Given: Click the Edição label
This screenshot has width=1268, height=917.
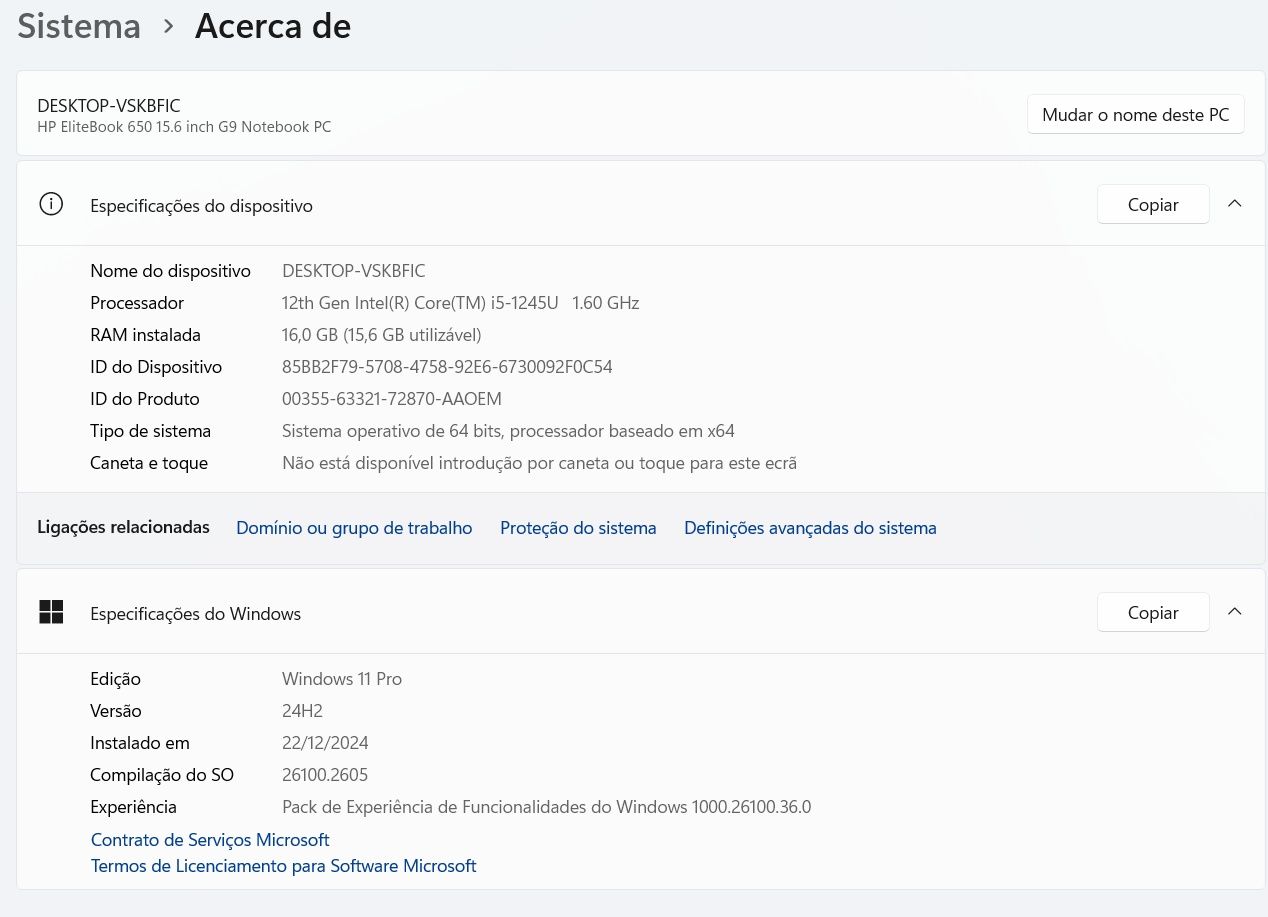Looking at the screenshot, I should coord(115,679).
